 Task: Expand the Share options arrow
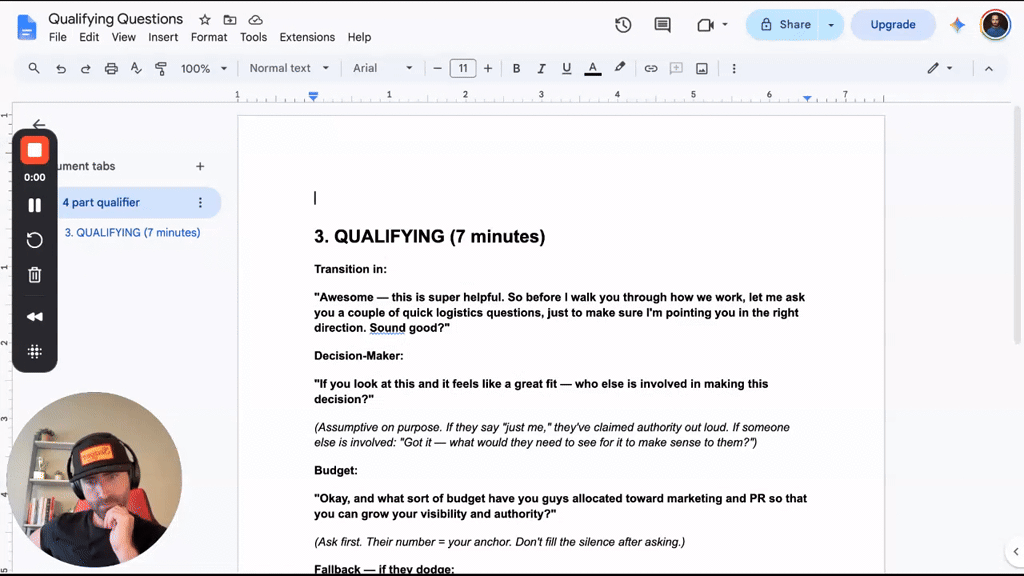pos(831,25)
